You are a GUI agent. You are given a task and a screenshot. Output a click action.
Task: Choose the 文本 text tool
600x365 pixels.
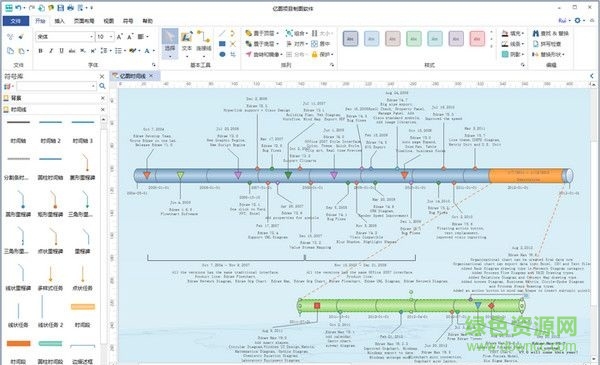pos(187,43)
